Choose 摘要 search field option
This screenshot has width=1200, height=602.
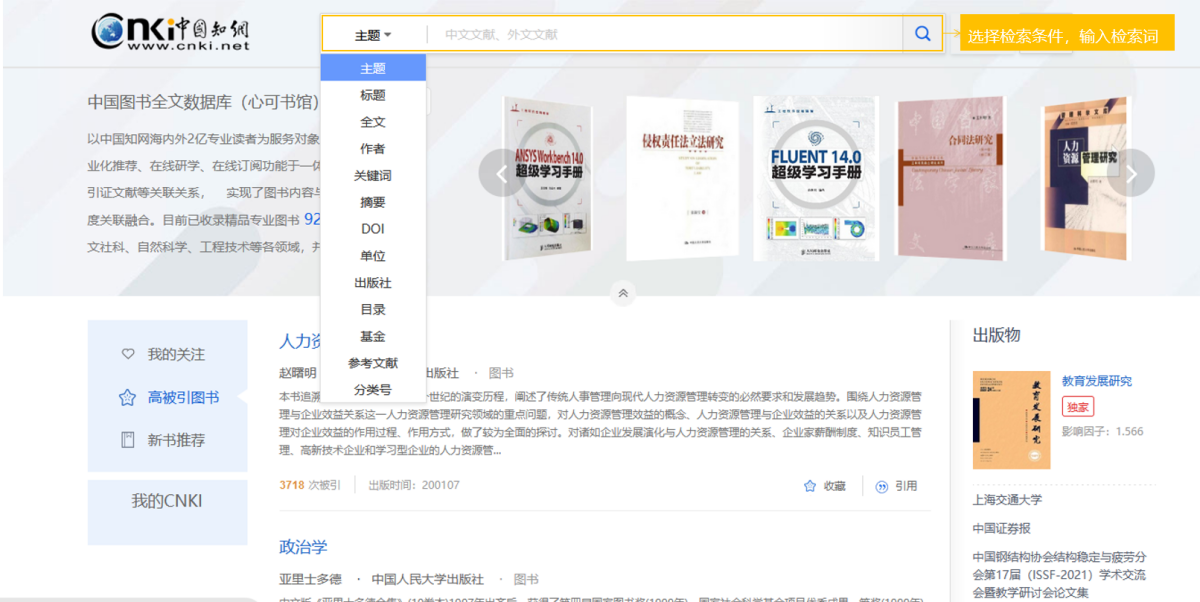[x=373, y=202]
